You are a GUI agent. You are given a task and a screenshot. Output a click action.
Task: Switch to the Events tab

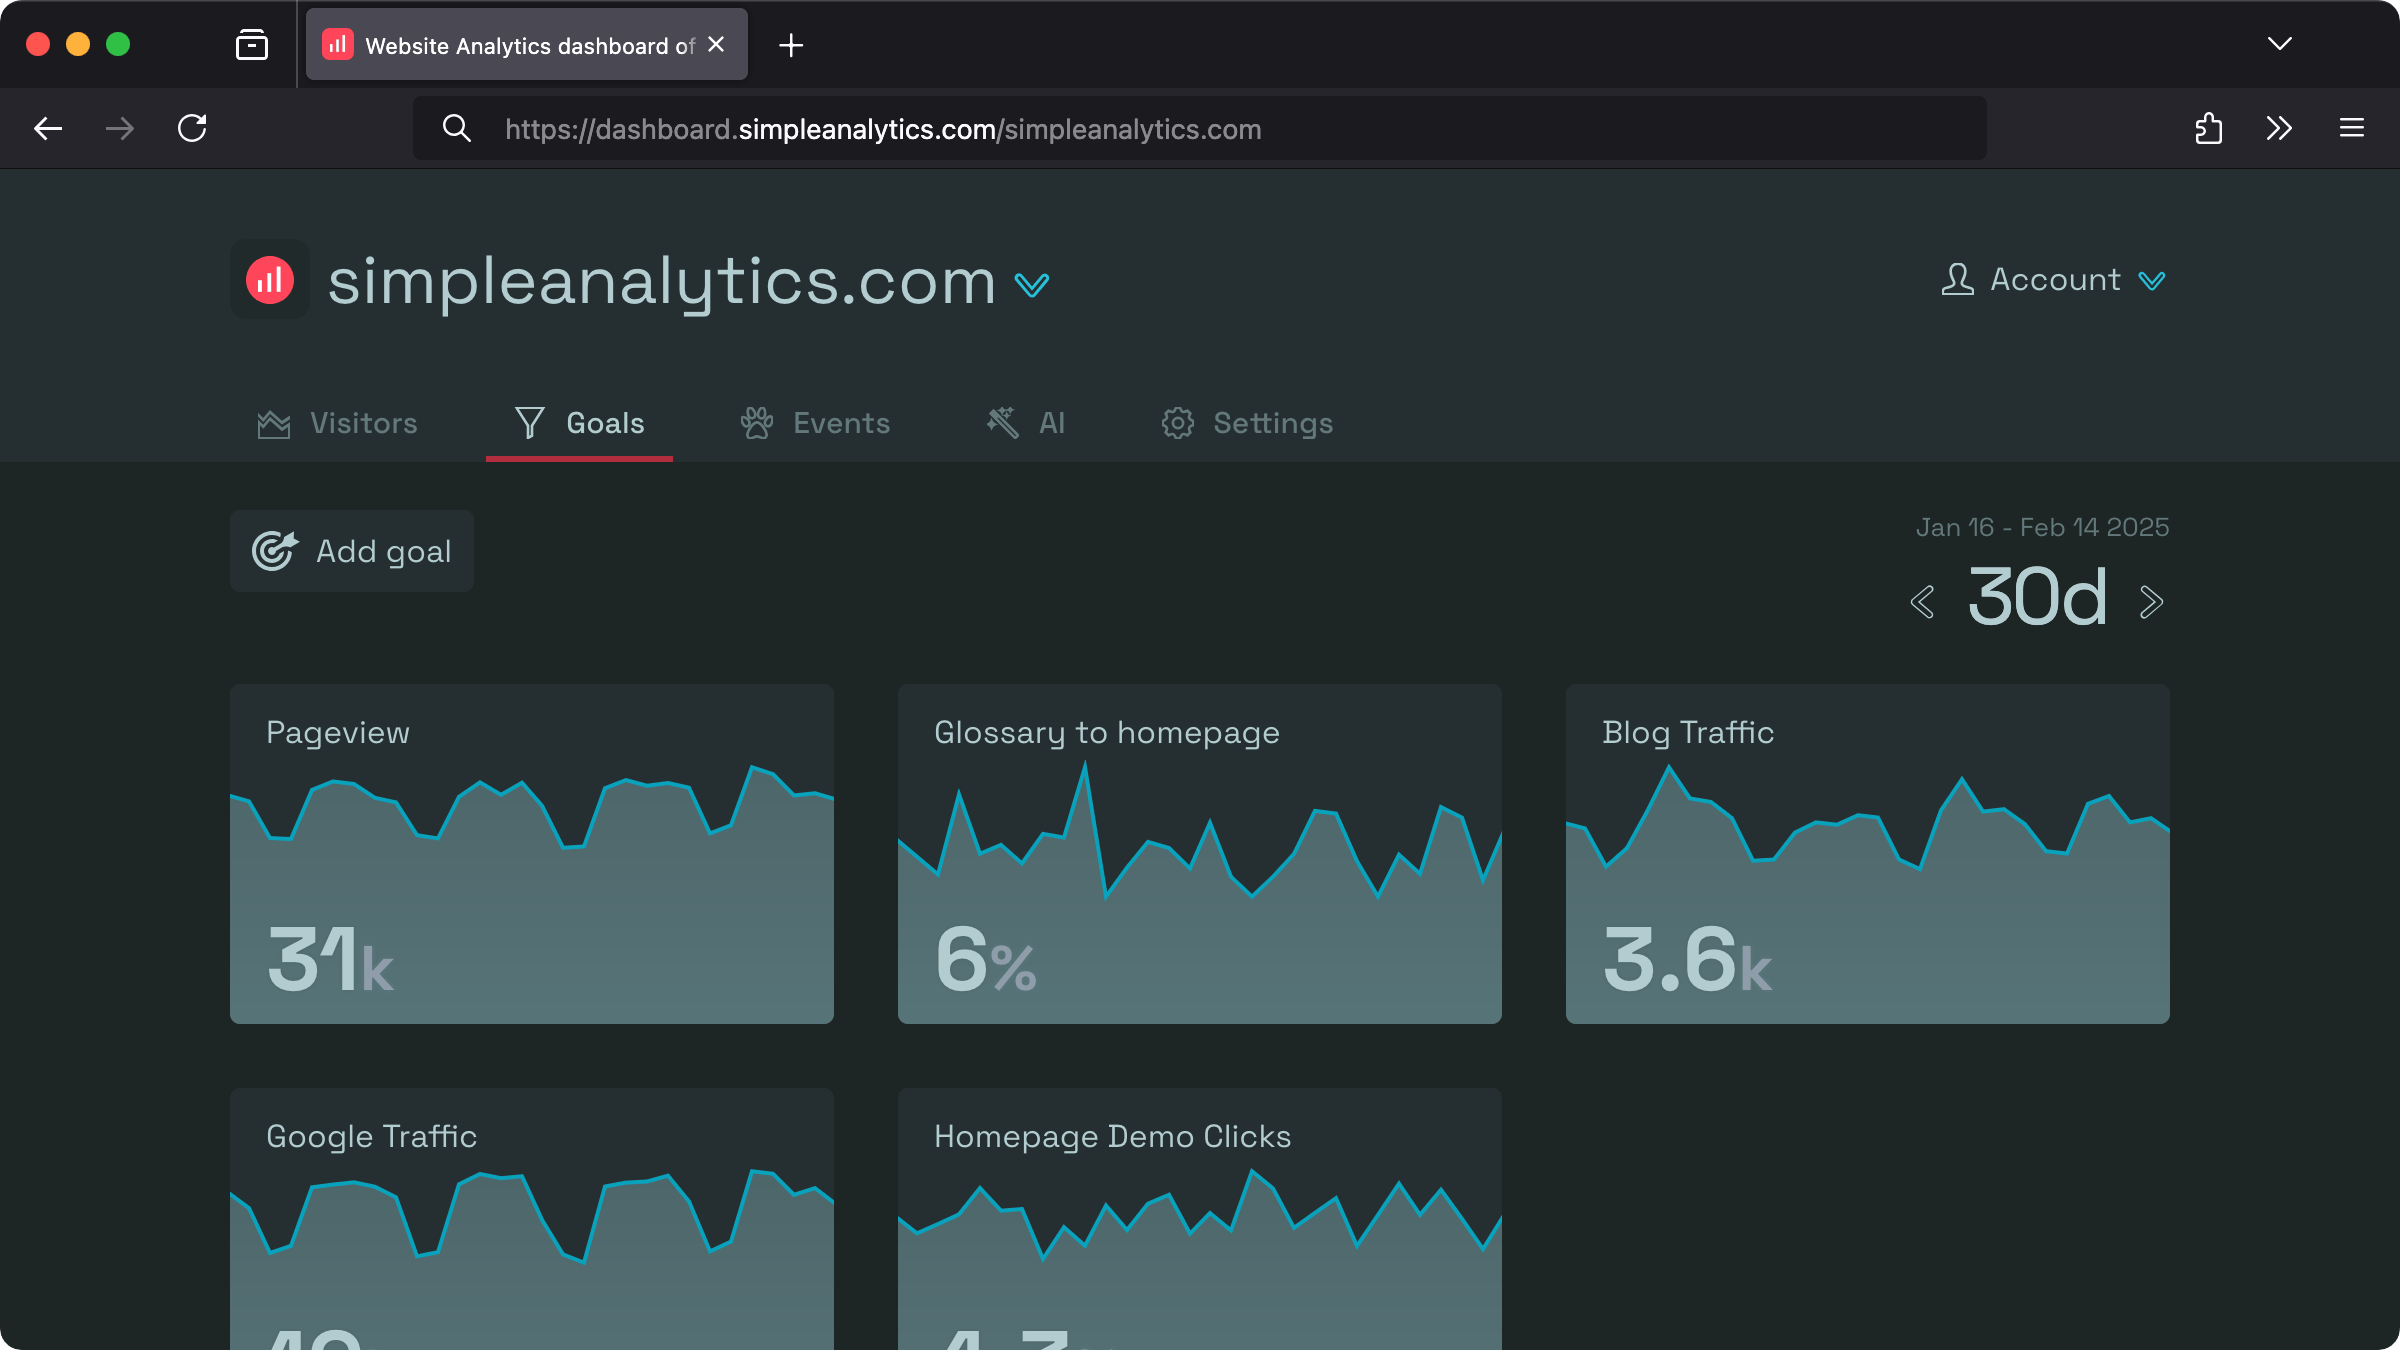[815, 423]
